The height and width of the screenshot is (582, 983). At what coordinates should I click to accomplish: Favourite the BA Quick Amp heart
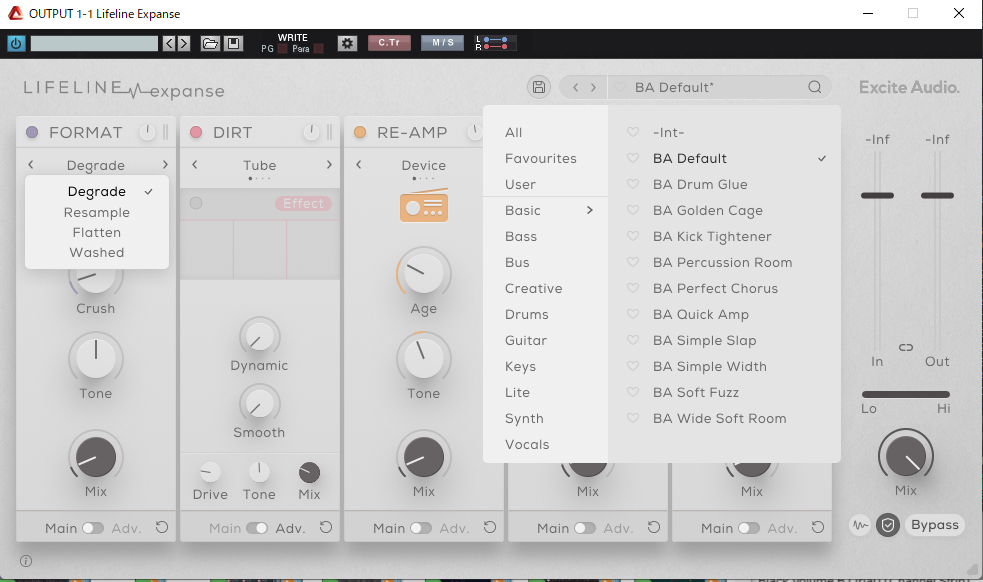tap(633, 314)
